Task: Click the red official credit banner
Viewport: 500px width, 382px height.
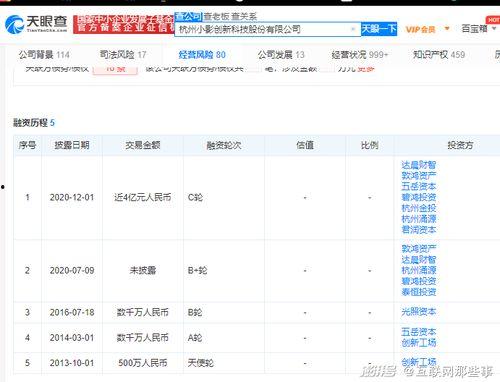Action: coord(124,24)
